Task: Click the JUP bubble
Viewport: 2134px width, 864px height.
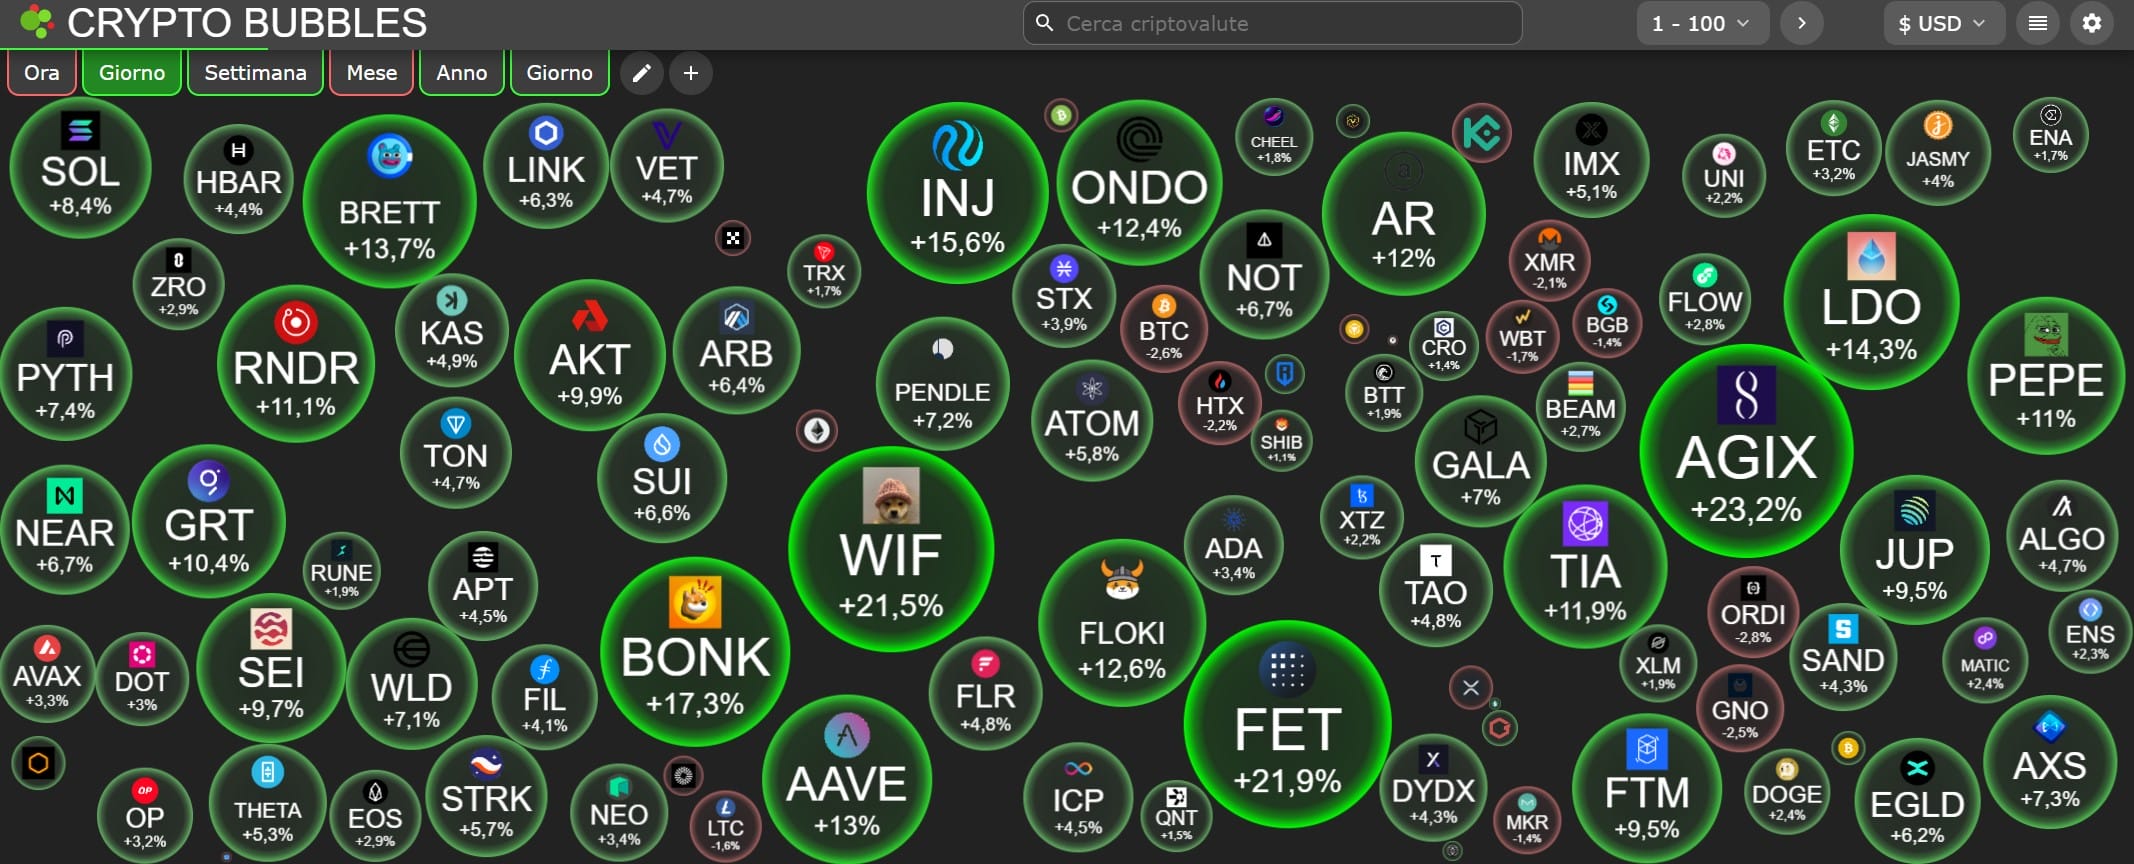Action: [1914, 550]
